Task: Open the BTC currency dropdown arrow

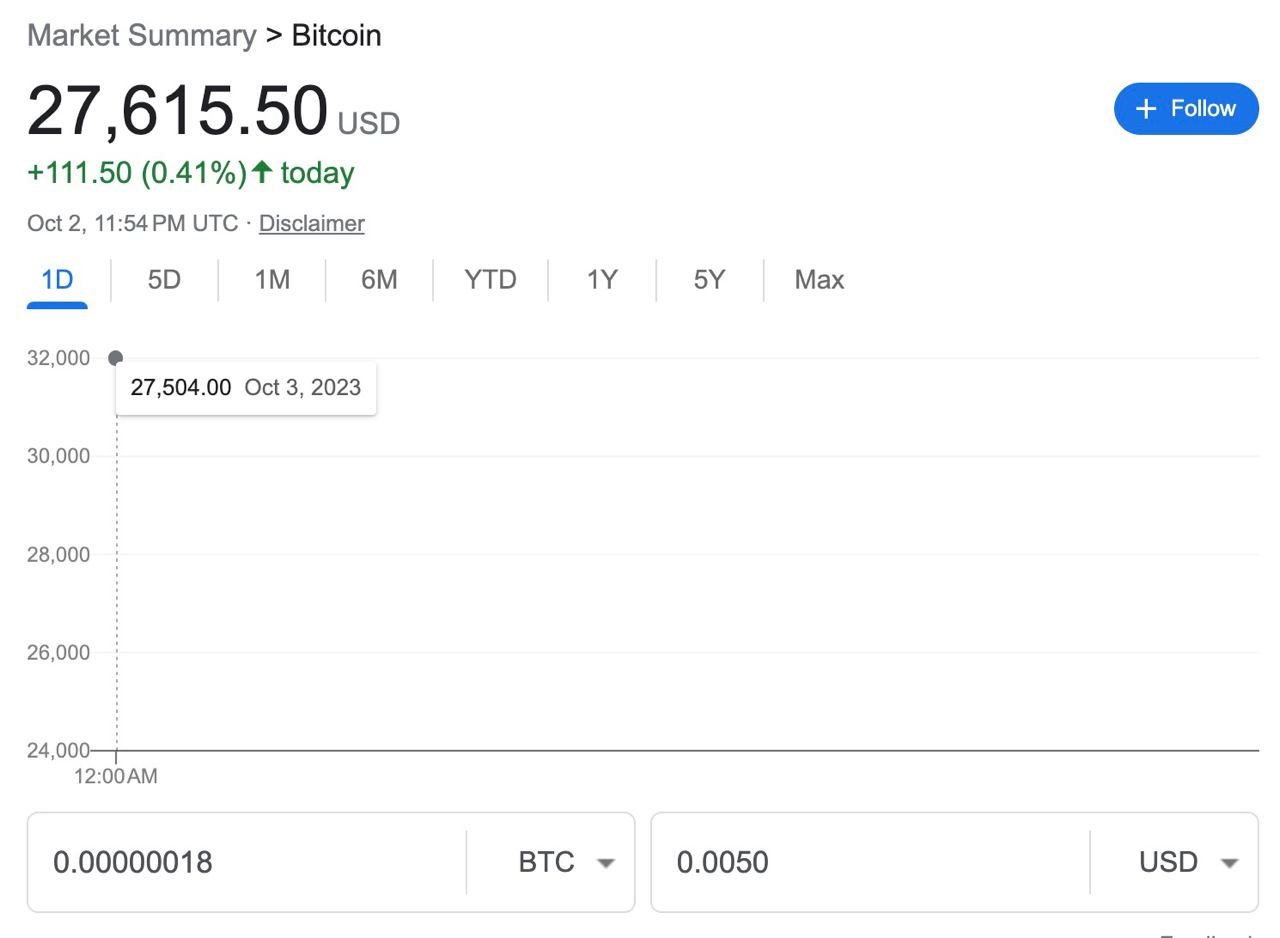Action: click(x=605, y=863)
